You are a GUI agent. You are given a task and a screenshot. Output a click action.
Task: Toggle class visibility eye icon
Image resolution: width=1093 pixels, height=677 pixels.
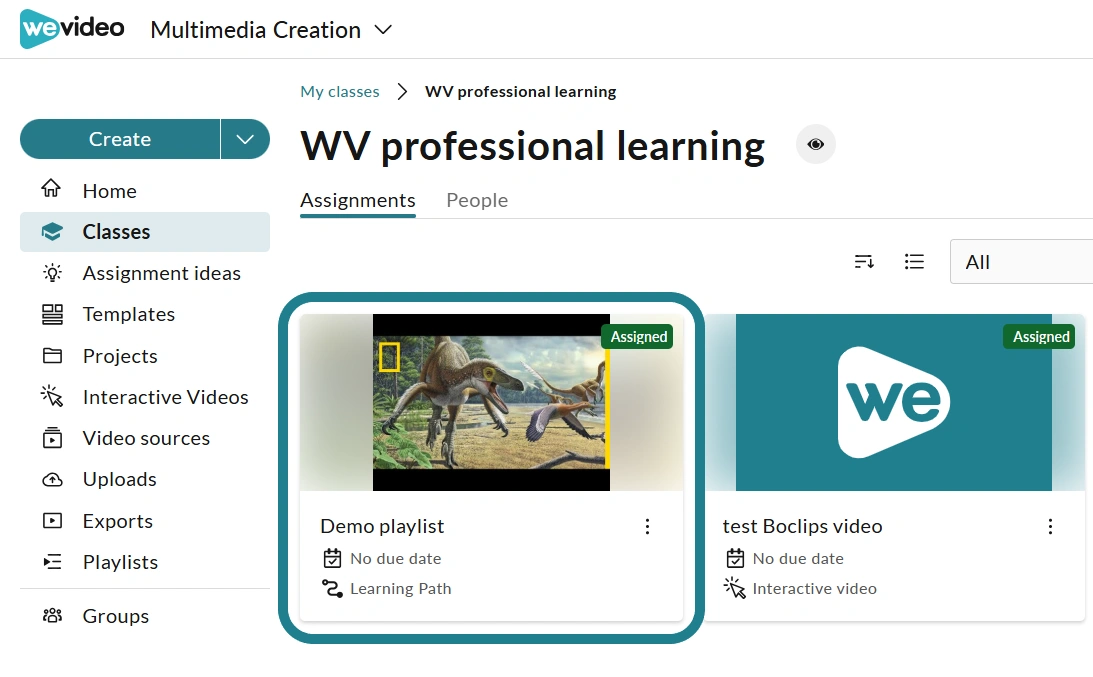pyautogui.click(x=816, y=144)
